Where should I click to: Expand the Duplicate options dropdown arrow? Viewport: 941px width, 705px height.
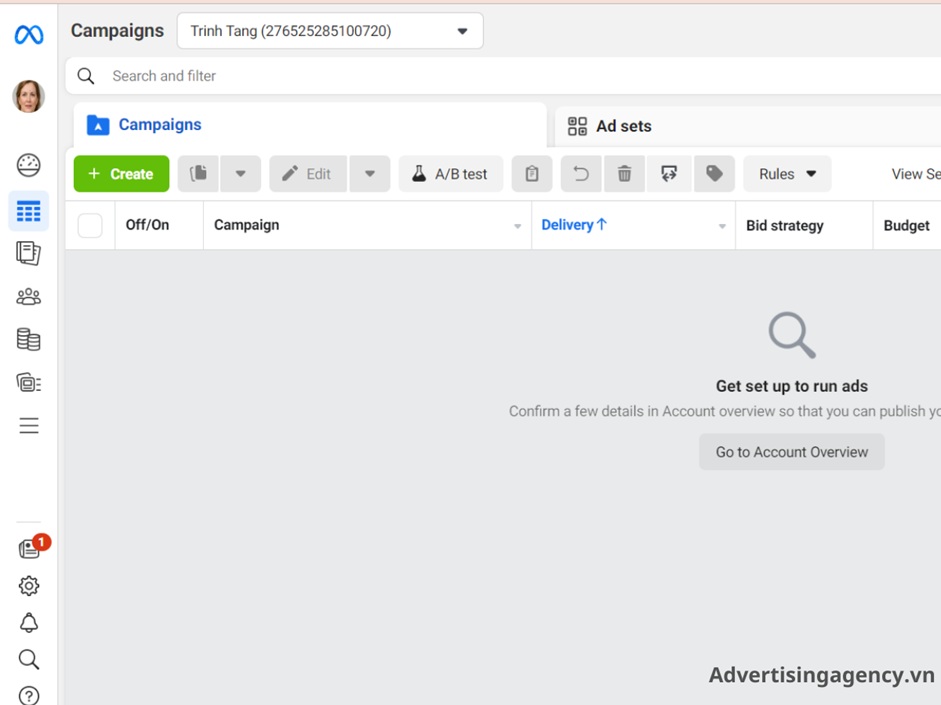tap(241, 174)
